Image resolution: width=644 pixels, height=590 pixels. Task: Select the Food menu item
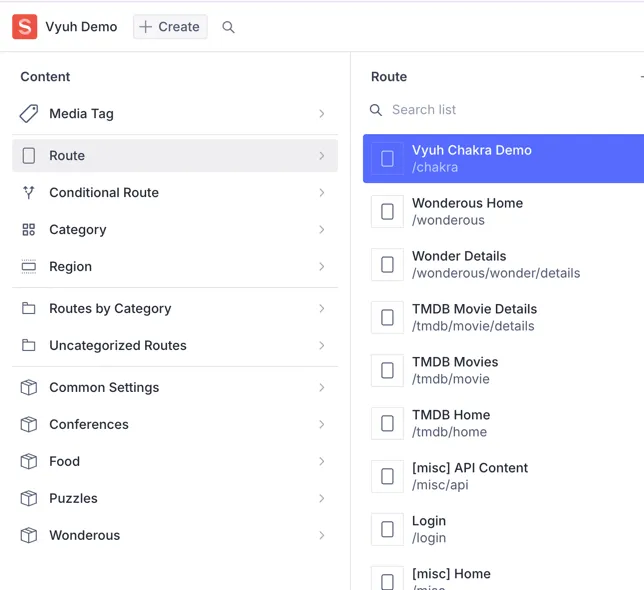[x=64, y=462]
